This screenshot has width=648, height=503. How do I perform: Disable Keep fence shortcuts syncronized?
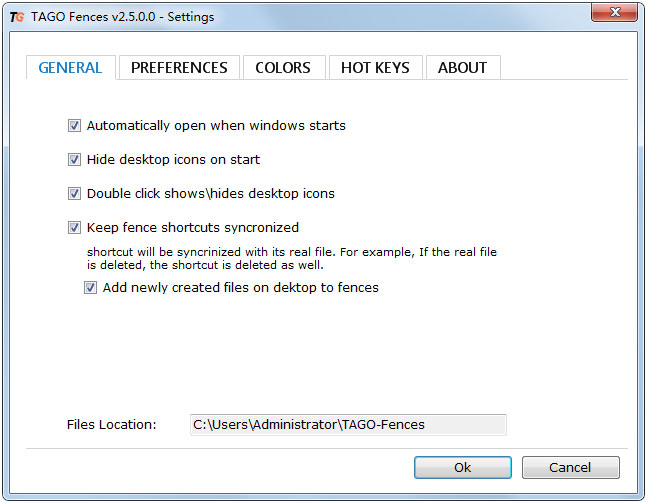pyautogui.click(x=74, y=227)
